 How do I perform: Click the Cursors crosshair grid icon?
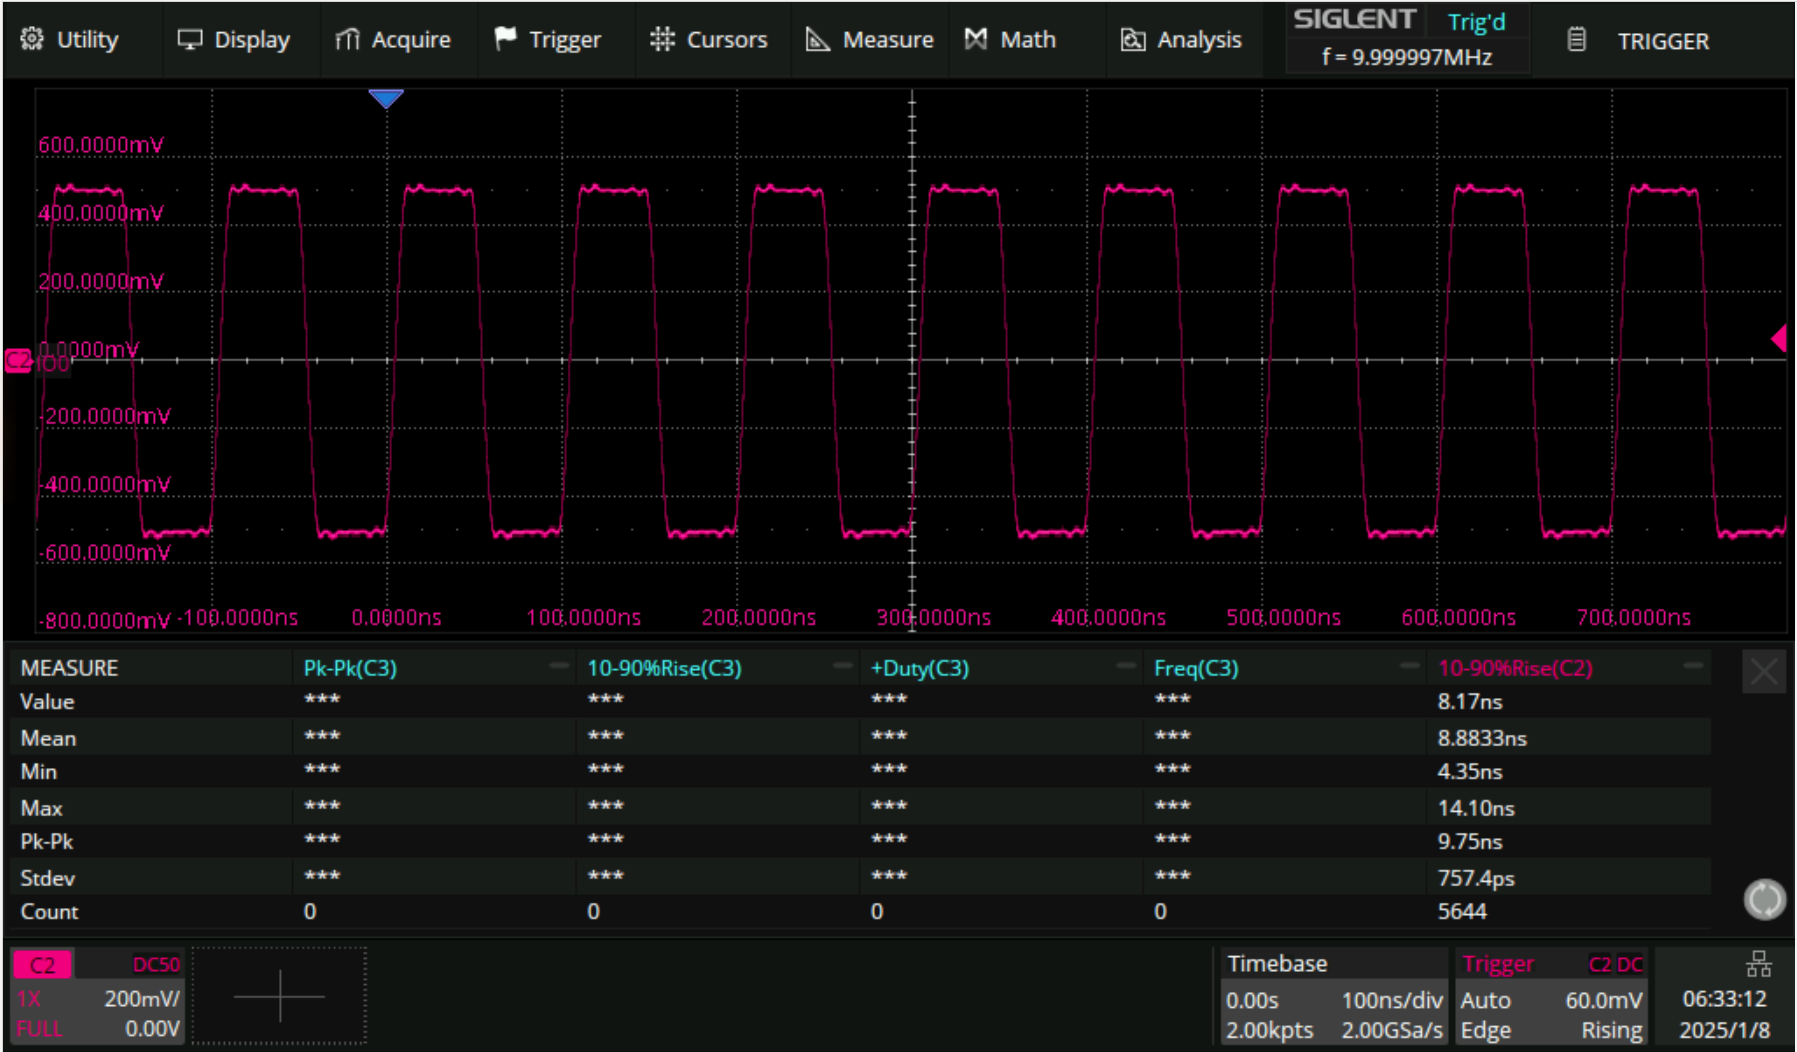662,39
